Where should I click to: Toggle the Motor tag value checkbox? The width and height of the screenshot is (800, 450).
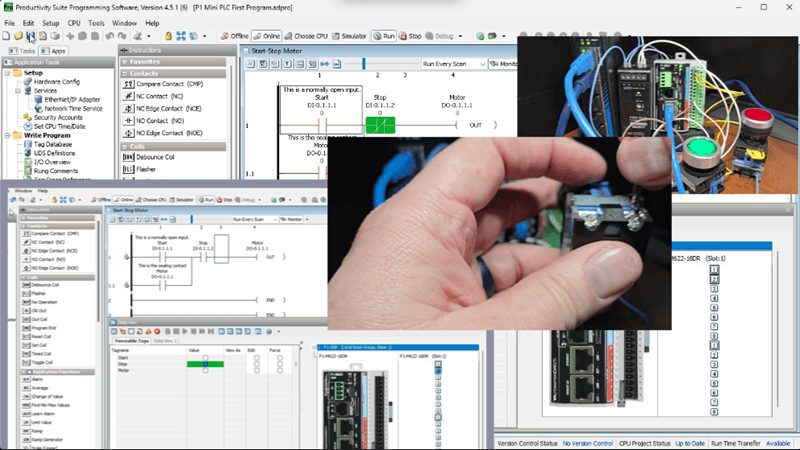coord(205,371)
